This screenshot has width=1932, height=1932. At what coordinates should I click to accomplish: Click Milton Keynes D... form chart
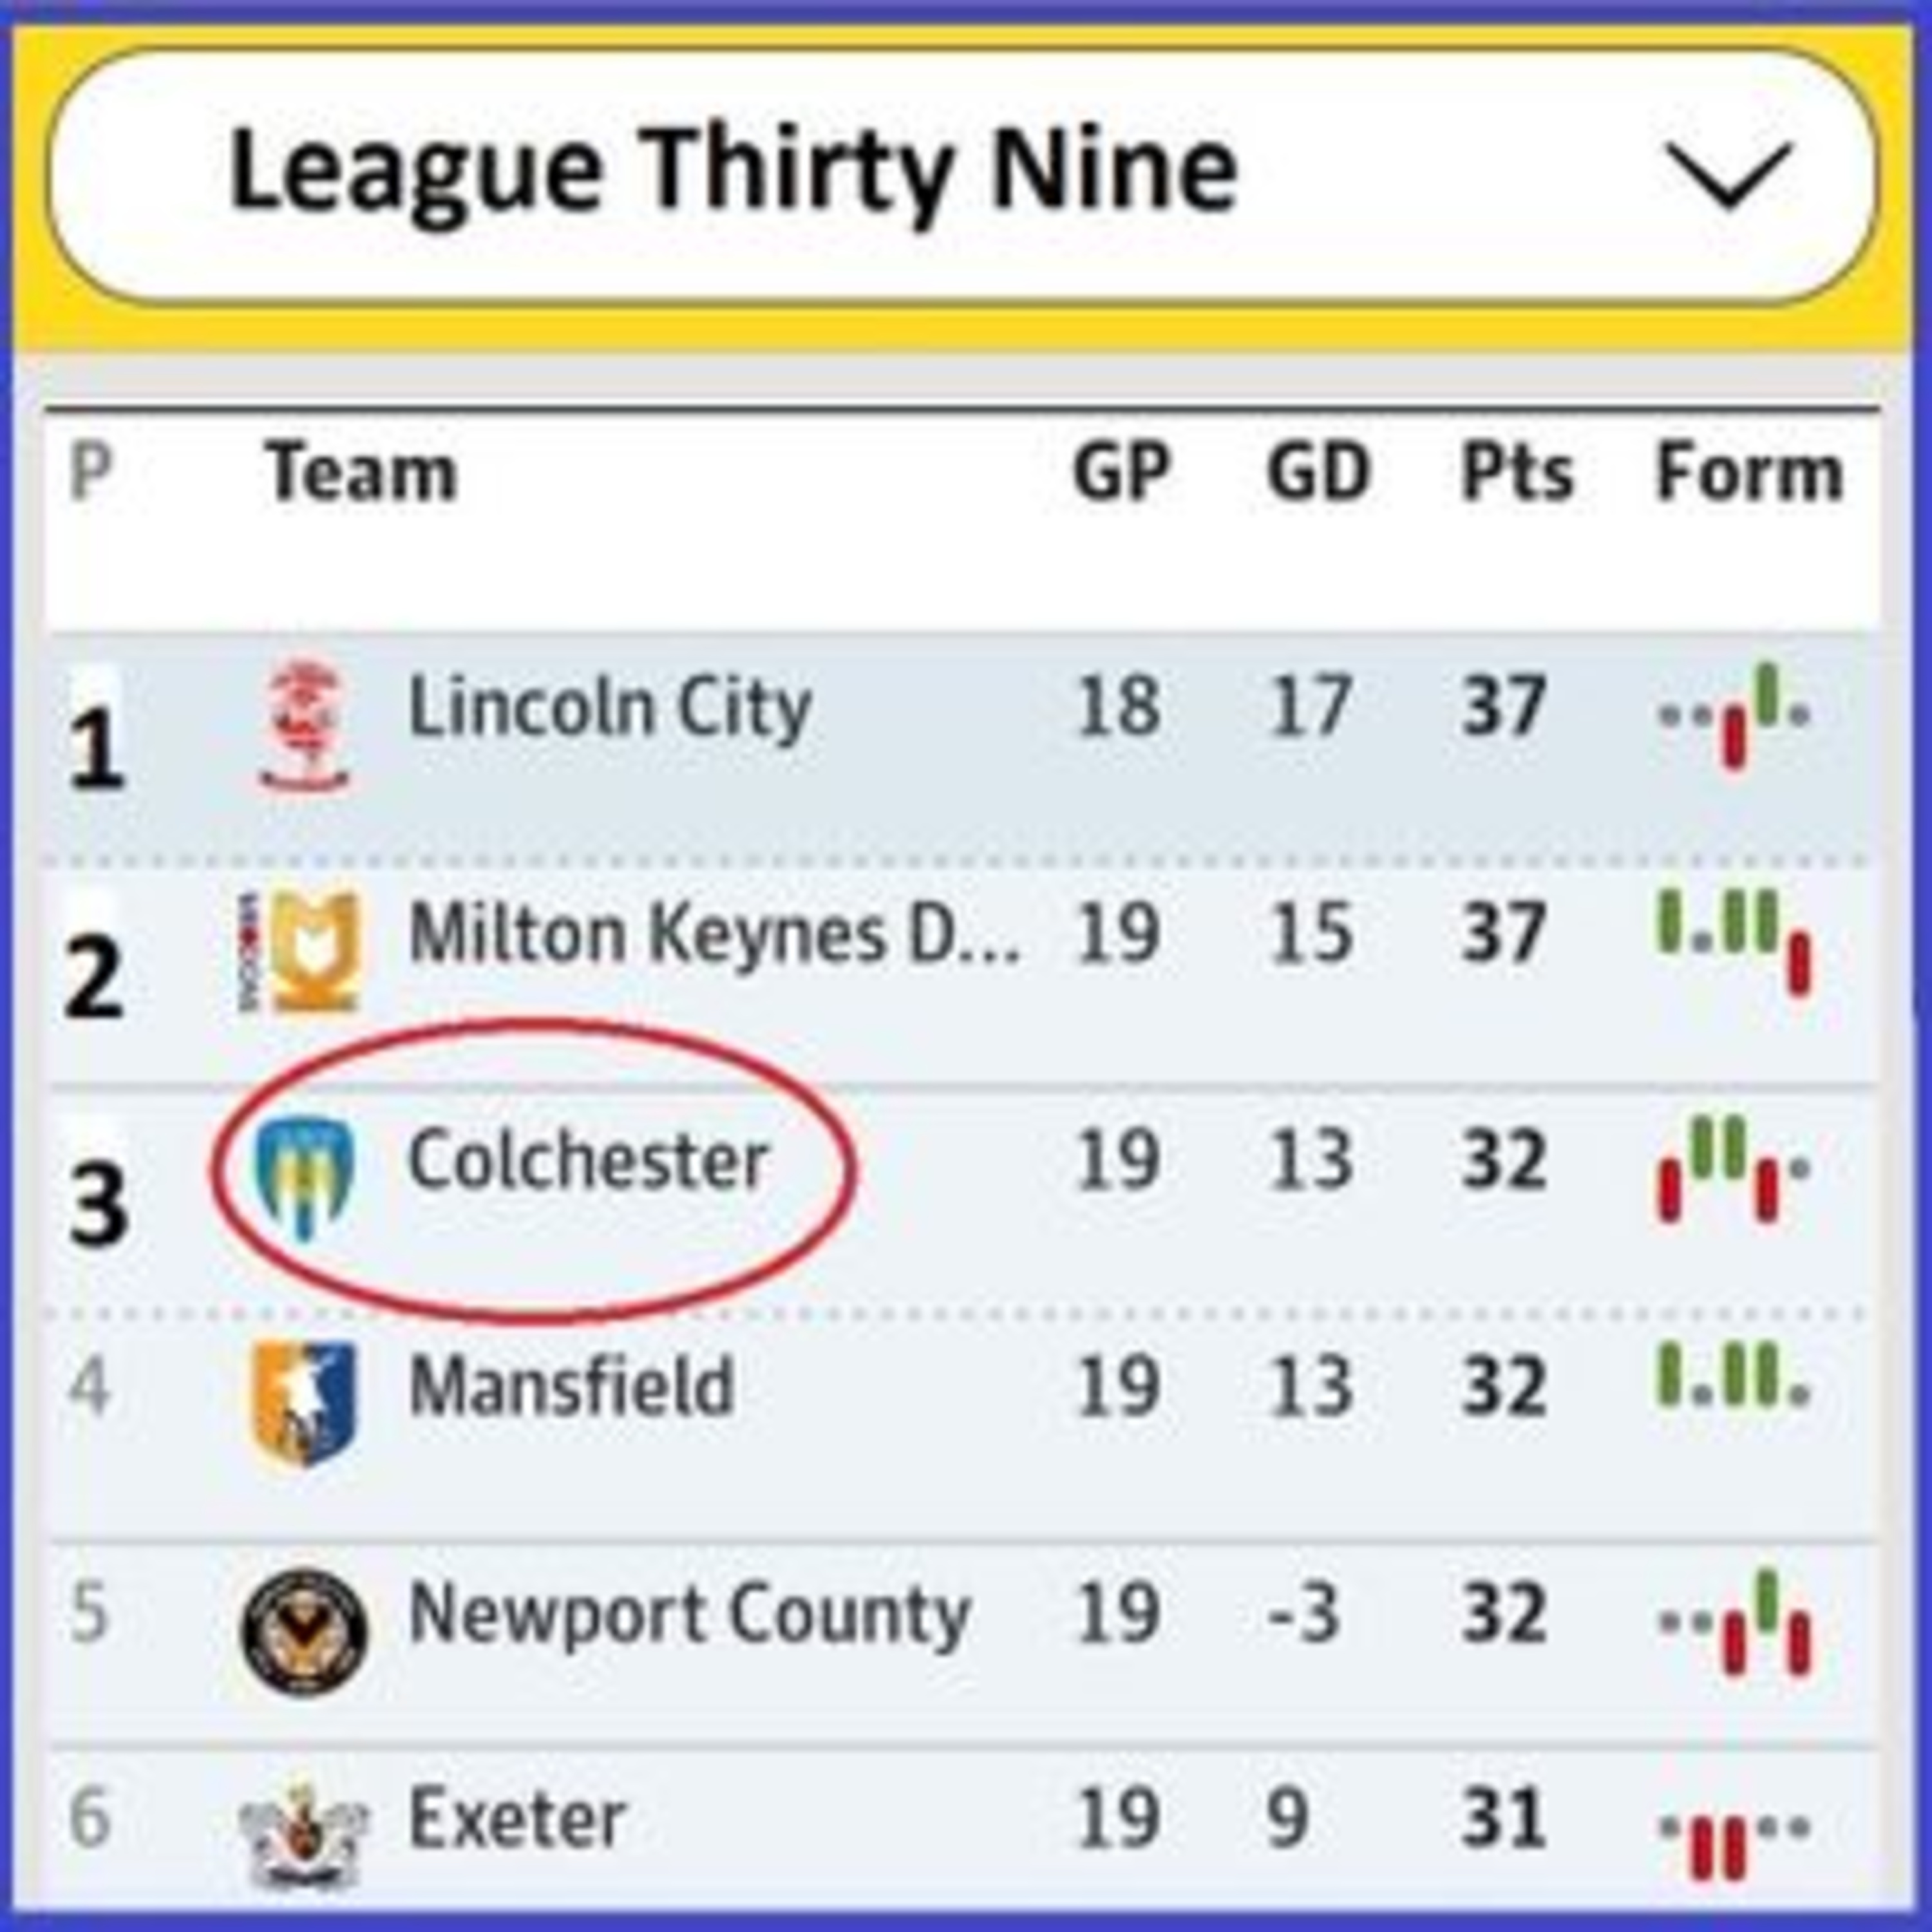(1734, 943)
